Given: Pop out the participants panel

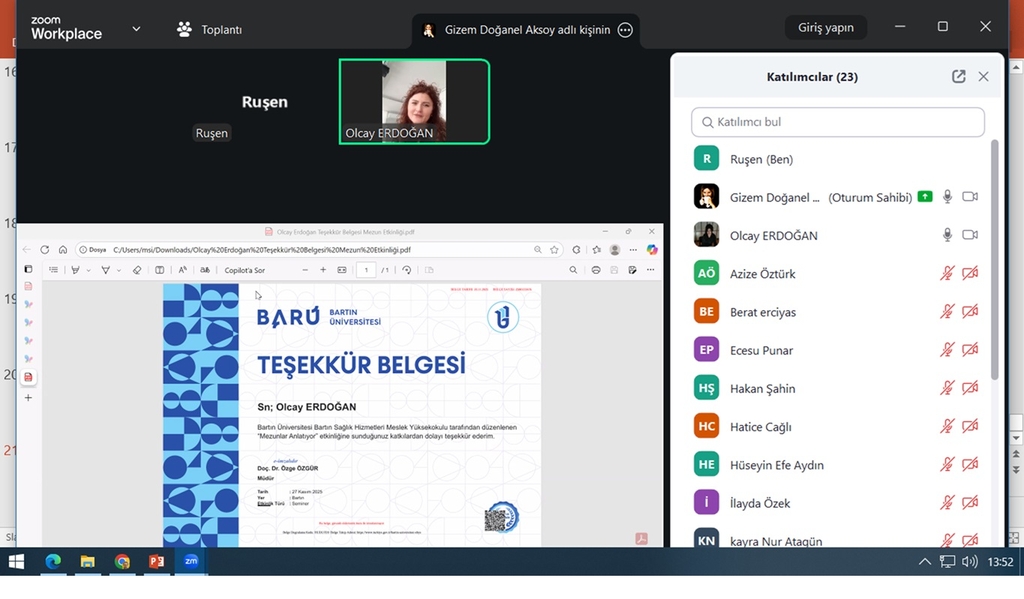Looking at the screenshot, I should point(958,77).
